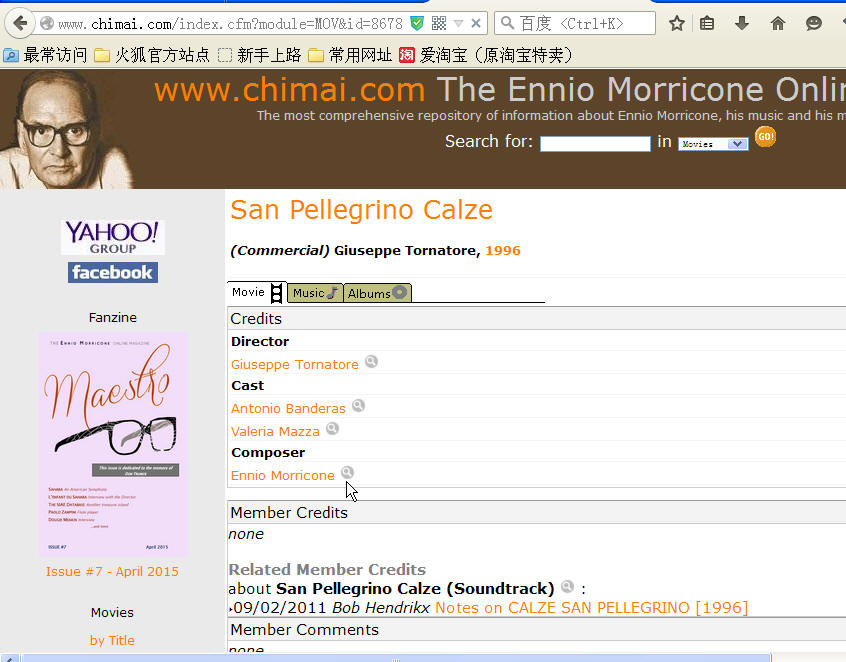Bookmark this page with the star icon
Viewport: 846px width, 662px height.
coord(677,23)
